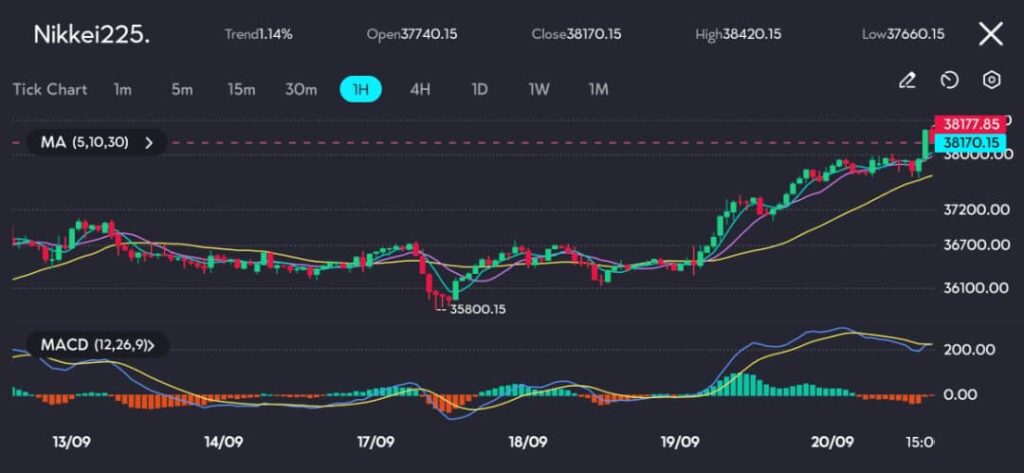Switch chart to 15m timeframe
This screenshot has height=473, width=1024.
241,89
